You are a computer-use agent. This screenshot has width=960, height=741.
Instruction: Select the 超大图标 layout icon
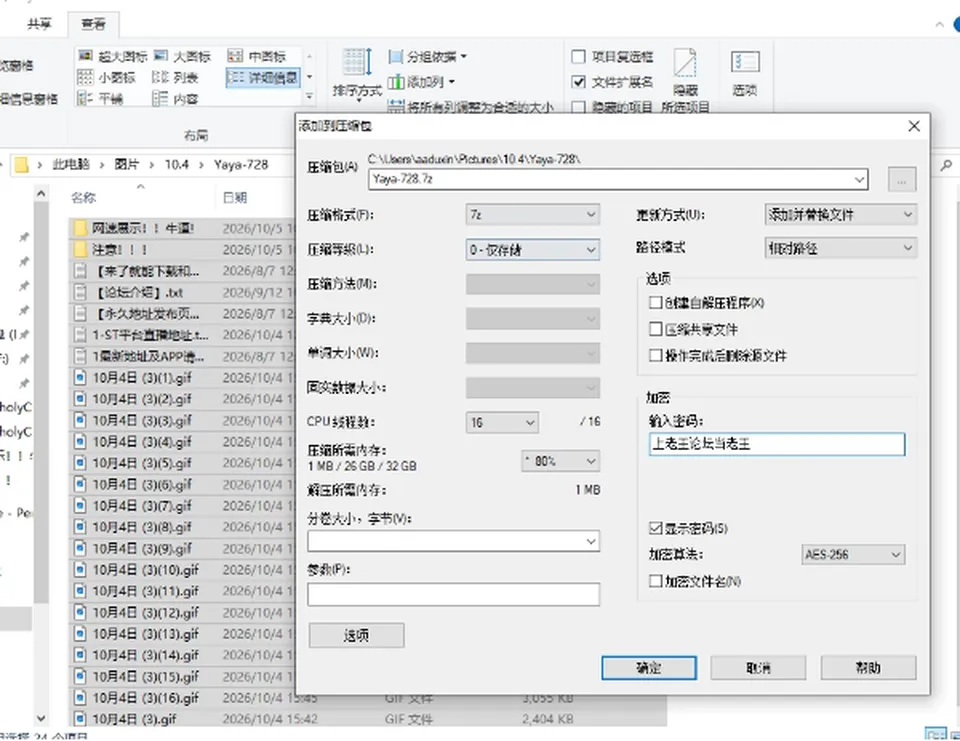[85, 56]
